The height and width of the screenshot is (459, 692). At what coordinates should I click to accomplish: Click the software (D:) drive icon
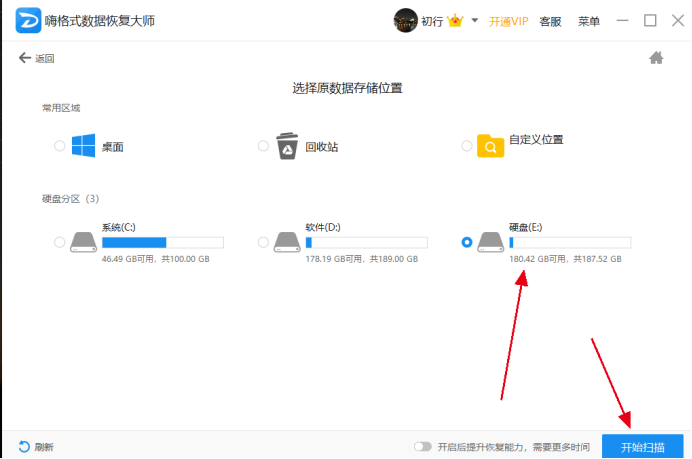tap(287, 242)
